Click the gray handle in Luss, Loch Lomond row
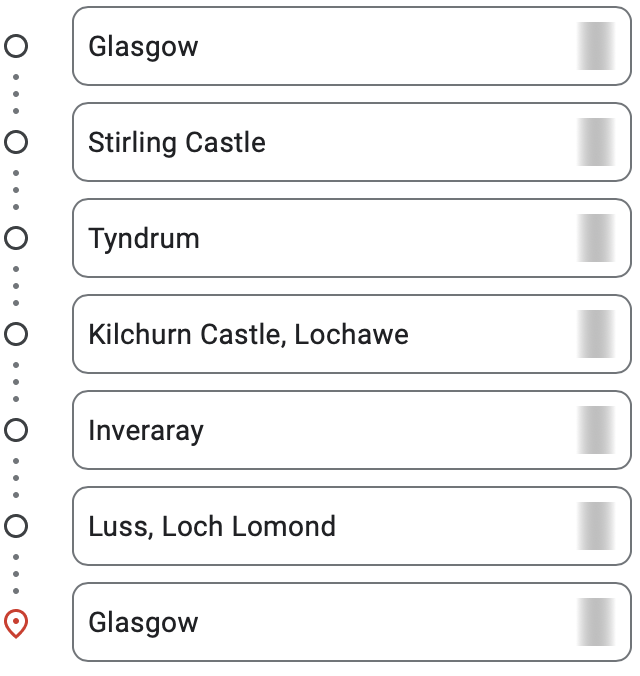 pyautogui.click(x=596, y=526)
